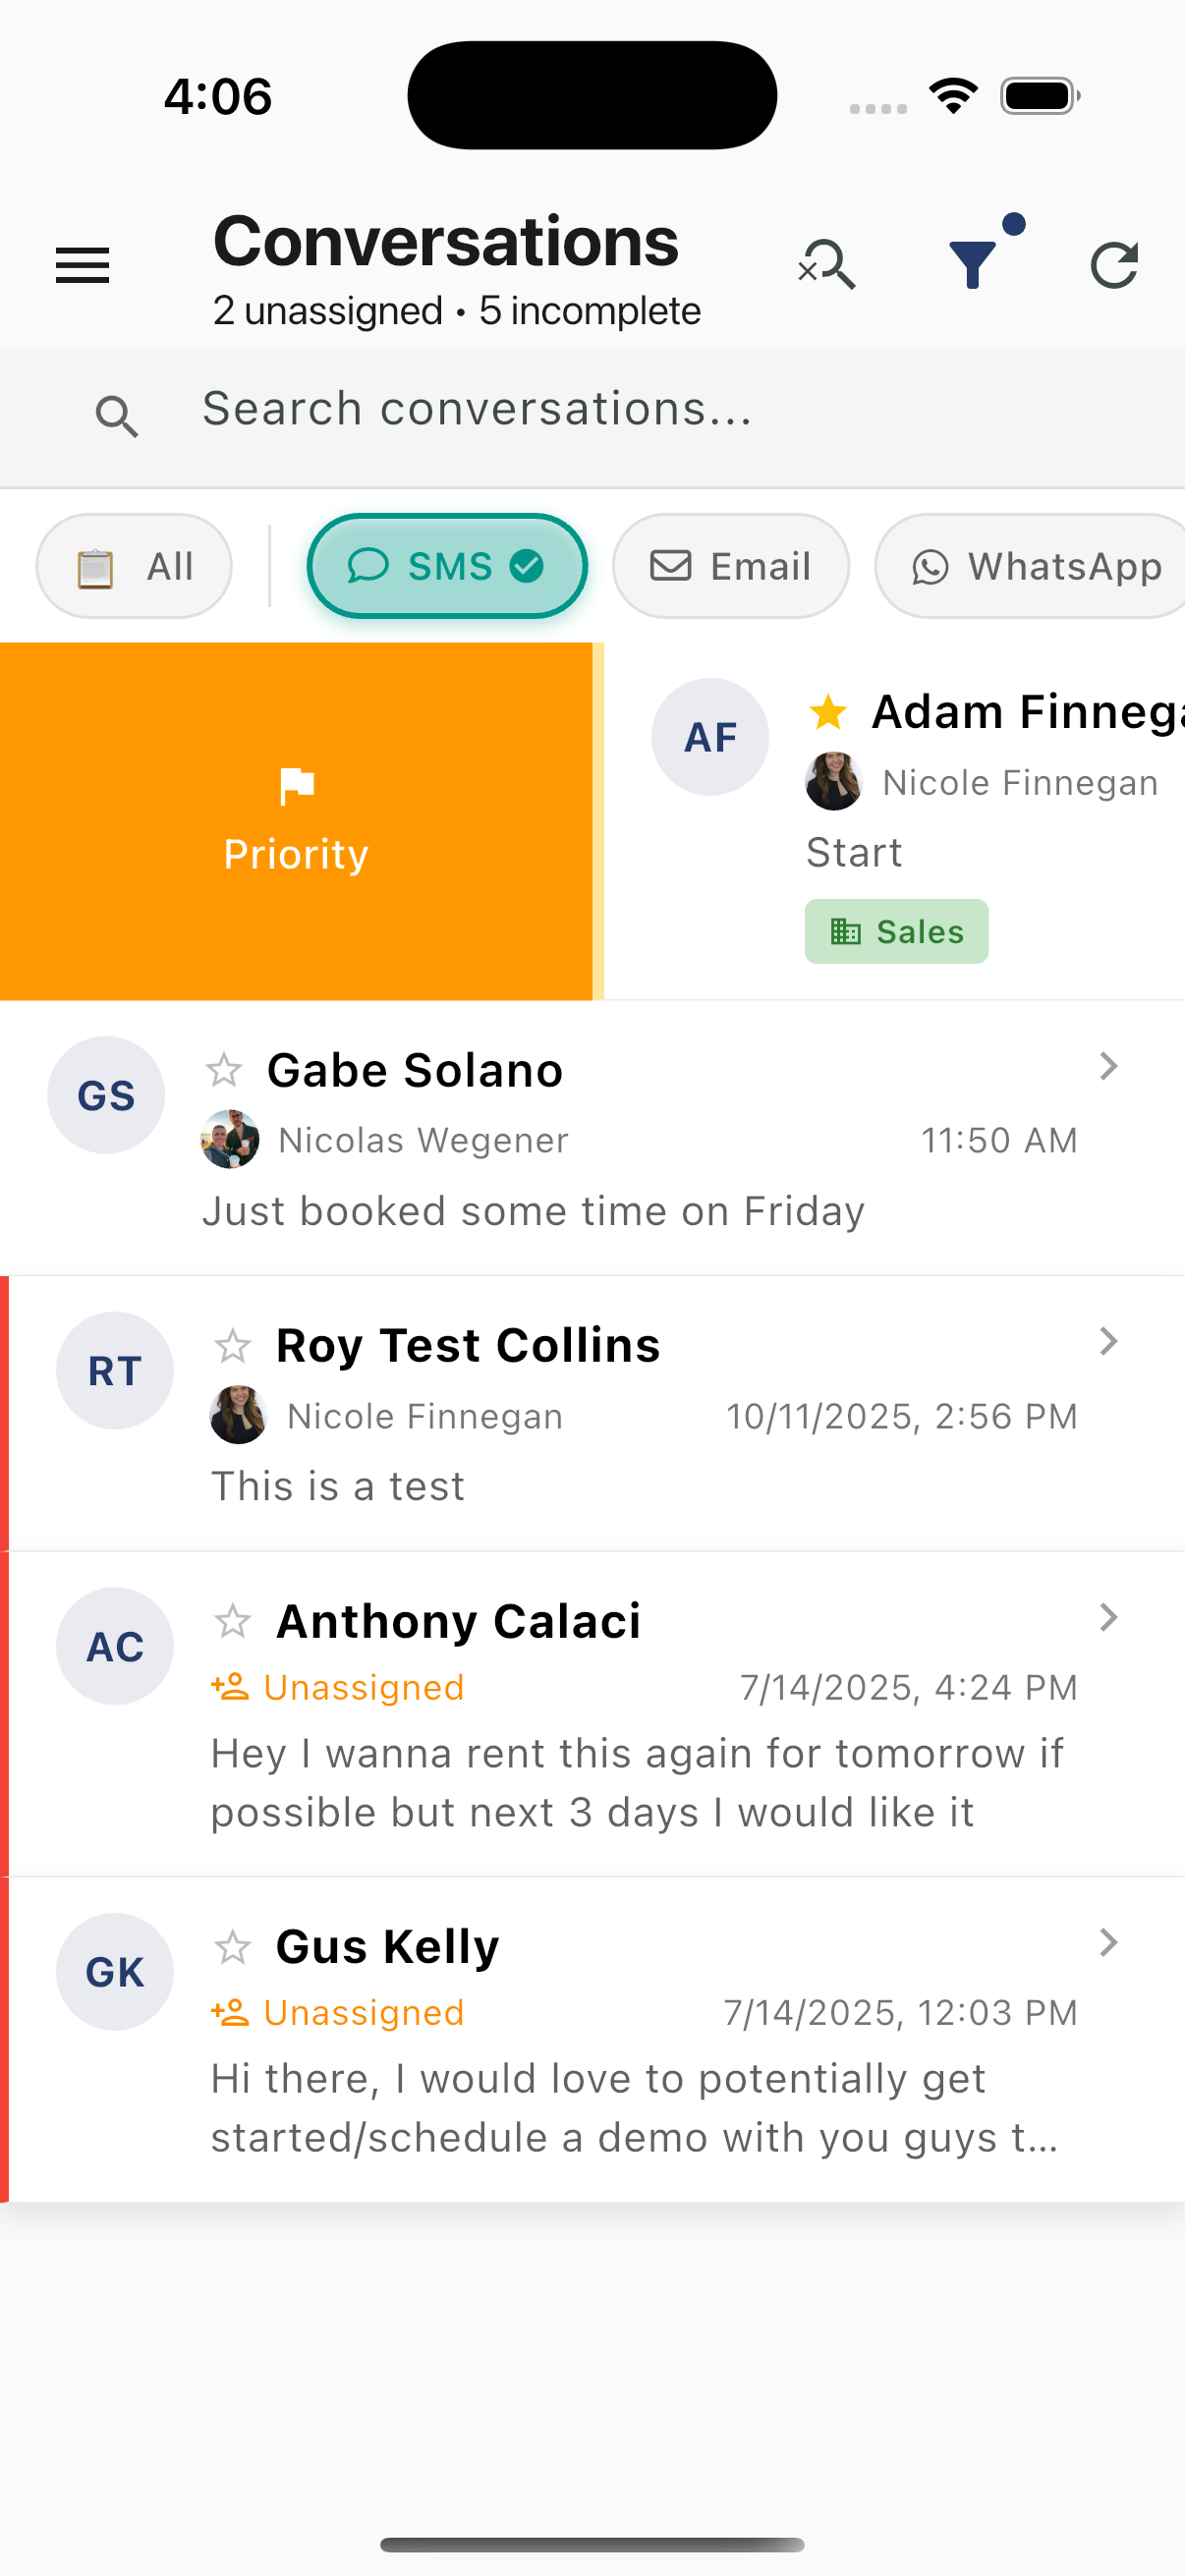The height and width of the screenshot is (2576, 1185).
Task: Open the hamburger navigation menu
Action: click(82, 265)
